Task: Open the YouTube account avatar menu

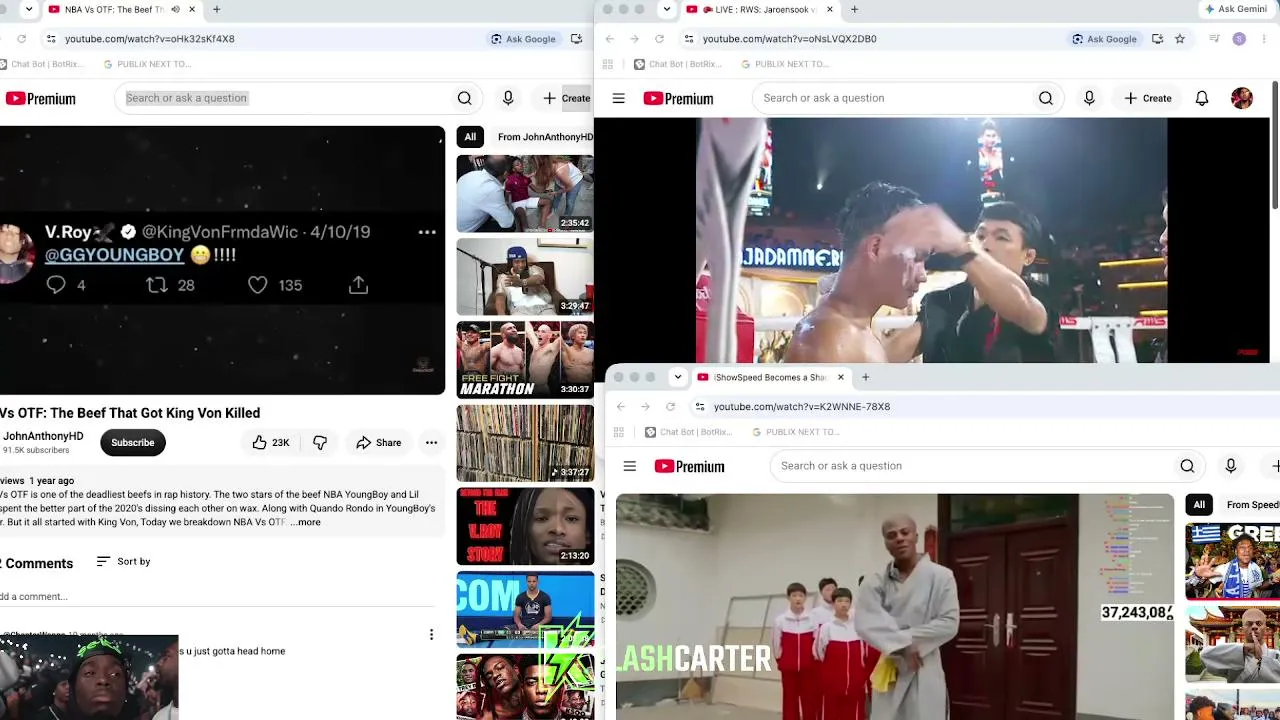Action: (1242, 98)
